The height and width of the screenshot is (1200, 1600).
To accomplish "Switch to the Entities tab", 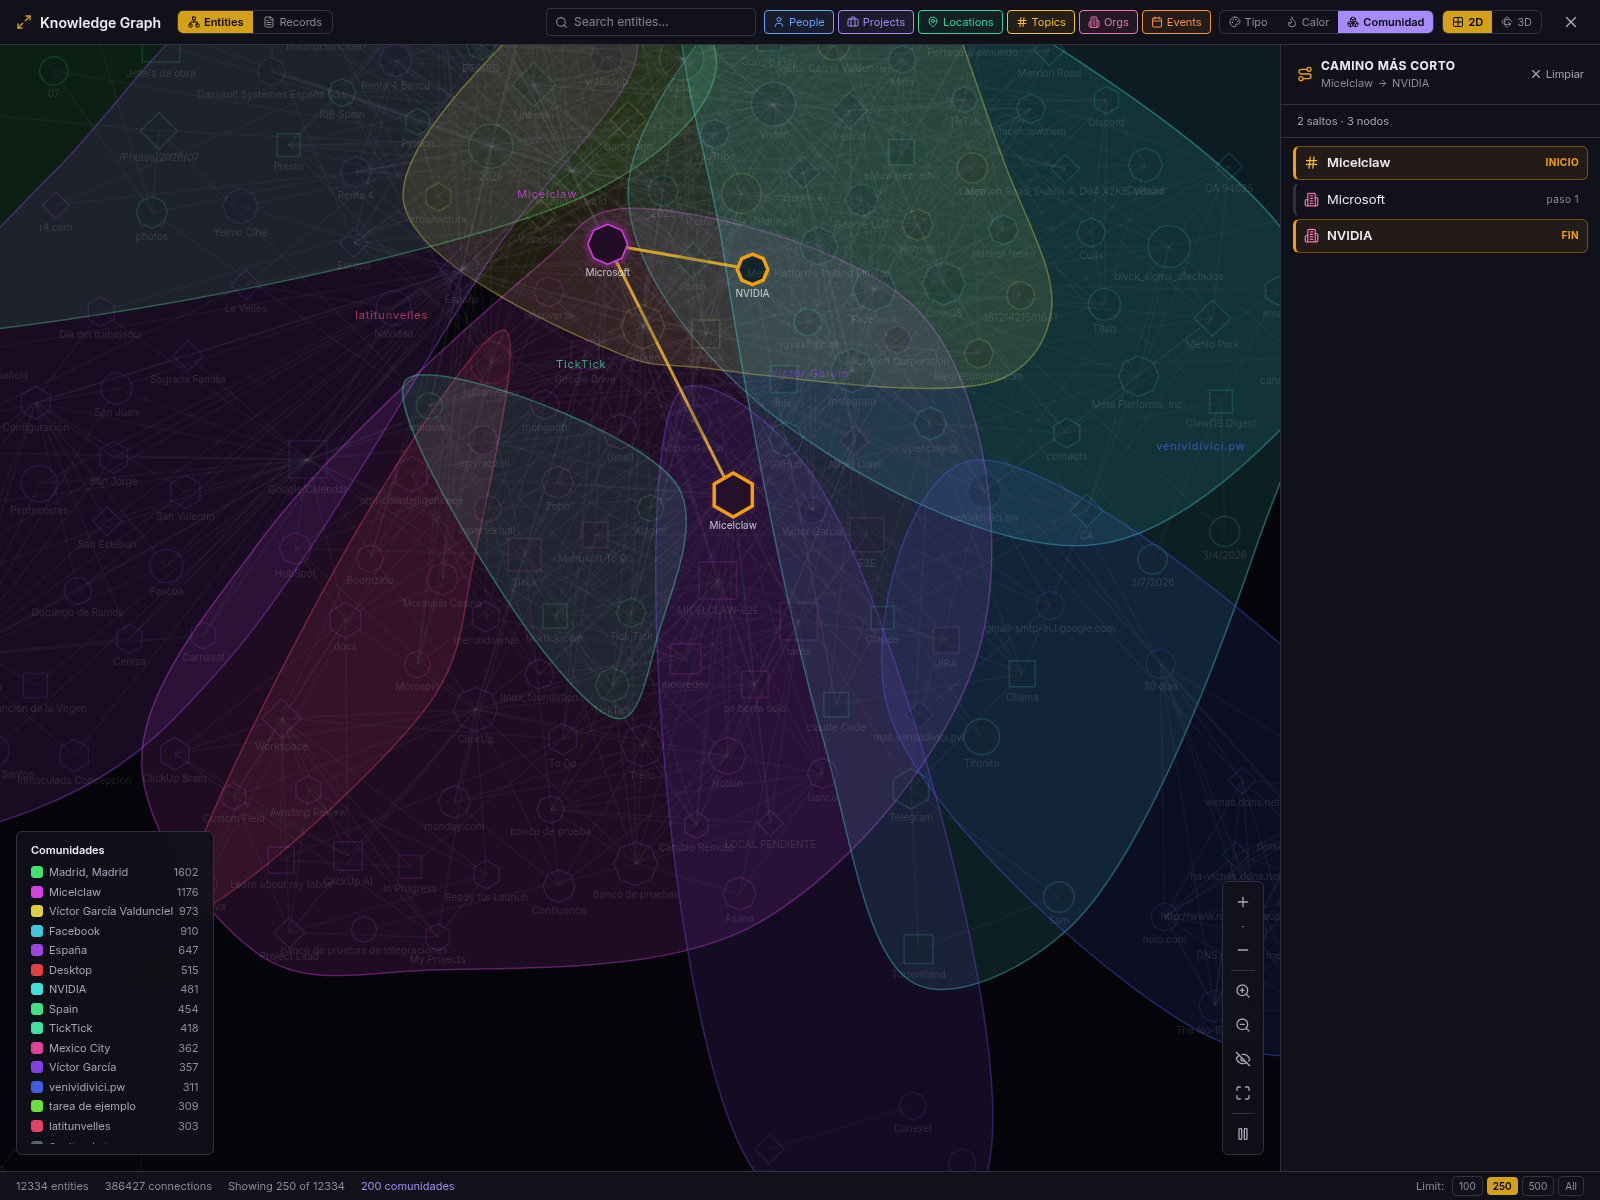I will [x=215, y=22].
